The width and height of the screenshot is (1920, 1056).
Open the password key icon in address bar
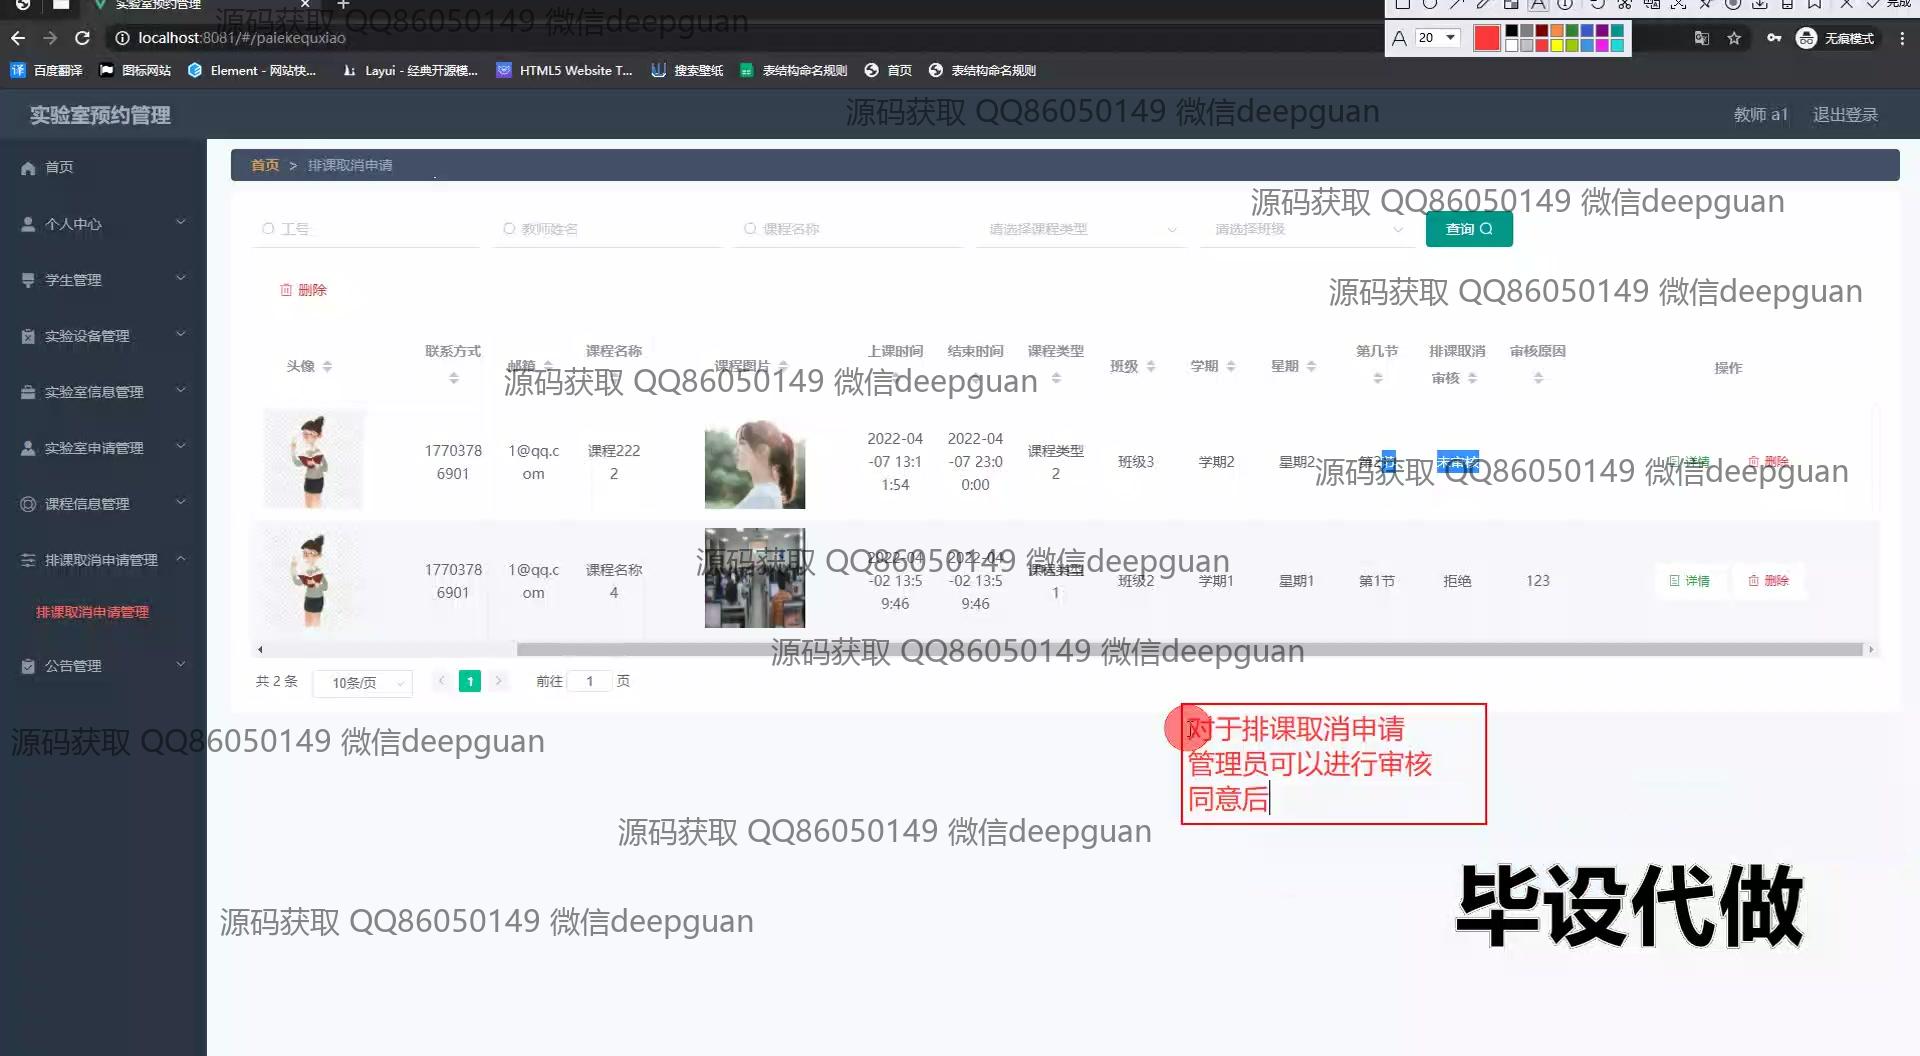1774,38
